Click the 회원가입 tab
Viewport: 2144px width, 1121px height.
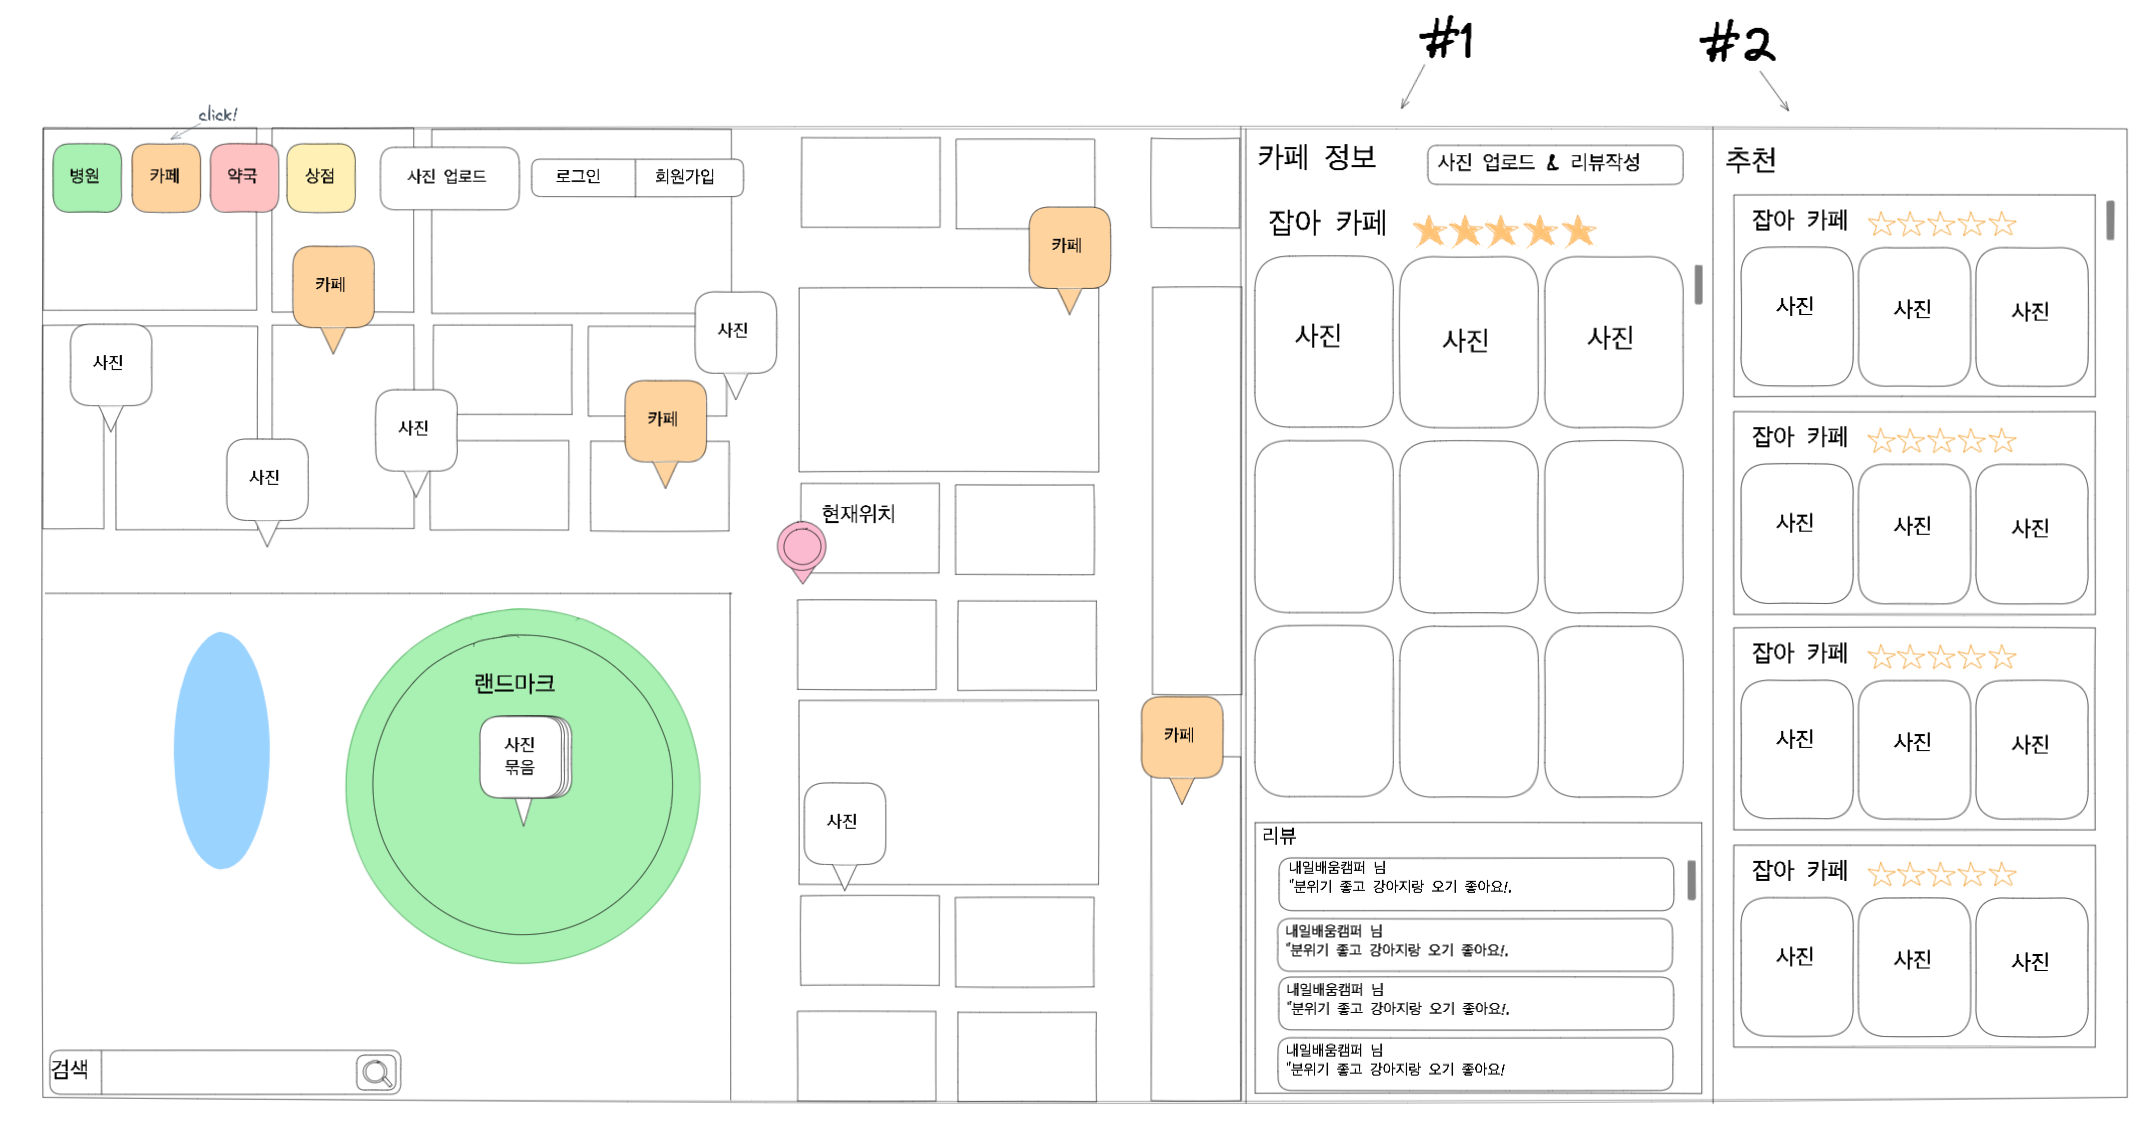pos(687,177)
